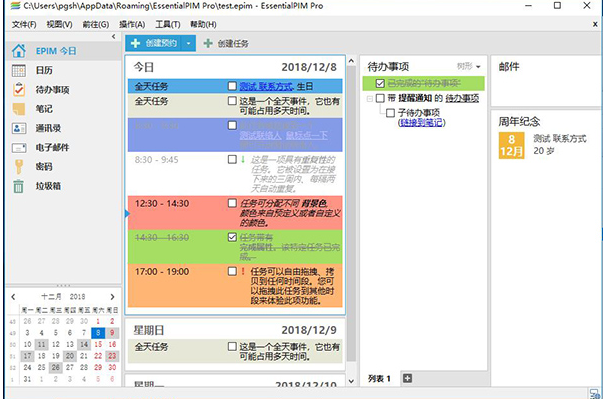Image resolution: width=605 pixels, height=399 pixels.
Task: Click the today list scrollbar thumb
Action: pos(351,214)
